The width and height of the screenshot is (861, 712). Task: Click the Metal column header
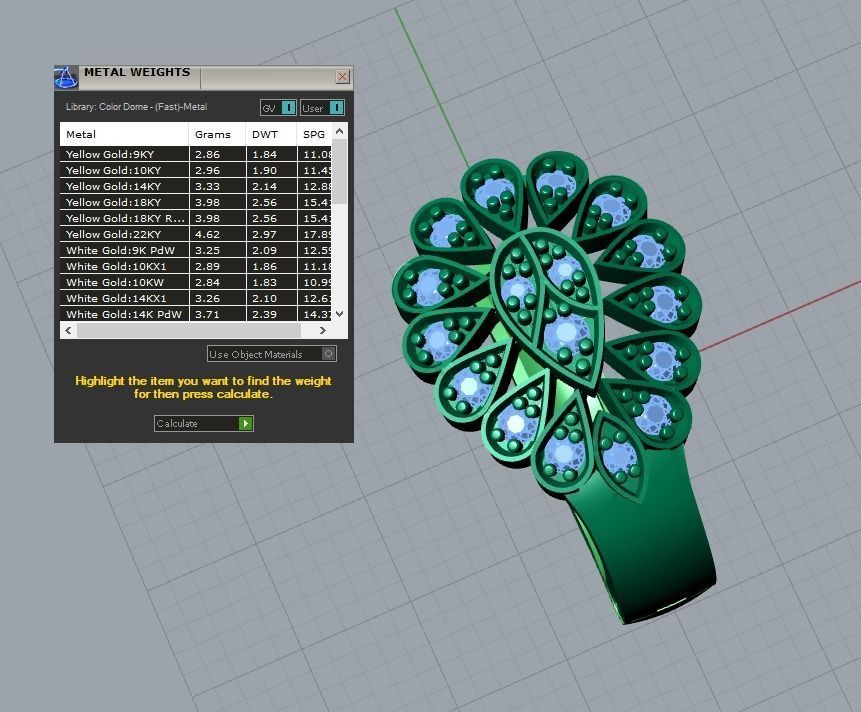[x=124, y=134]
